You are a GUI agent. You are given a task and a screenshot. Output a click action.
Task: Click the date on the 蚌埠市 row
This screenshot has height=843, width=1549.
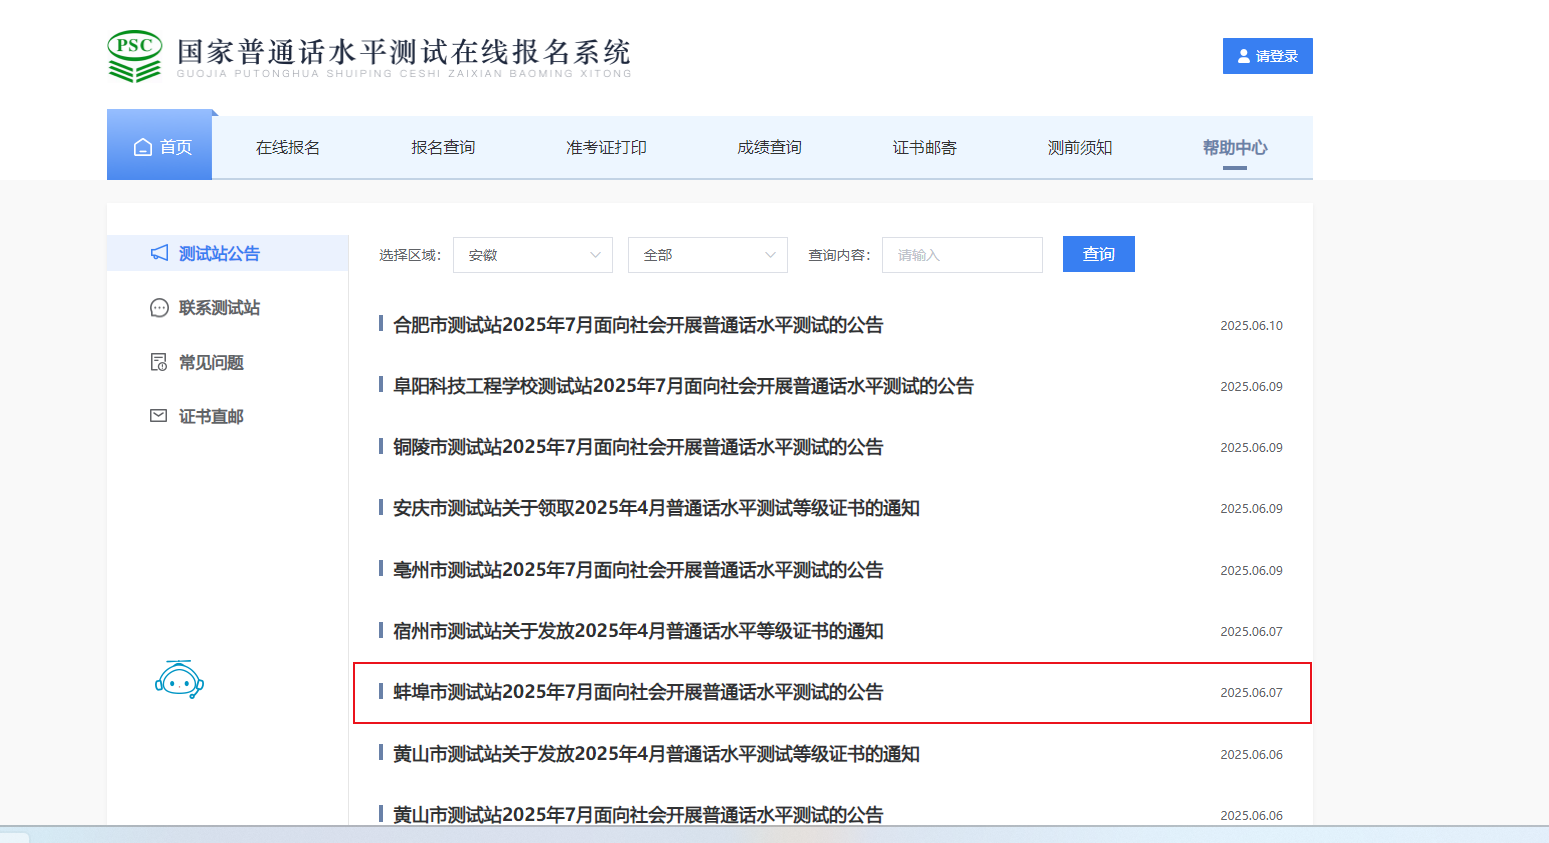point(1251,693)
